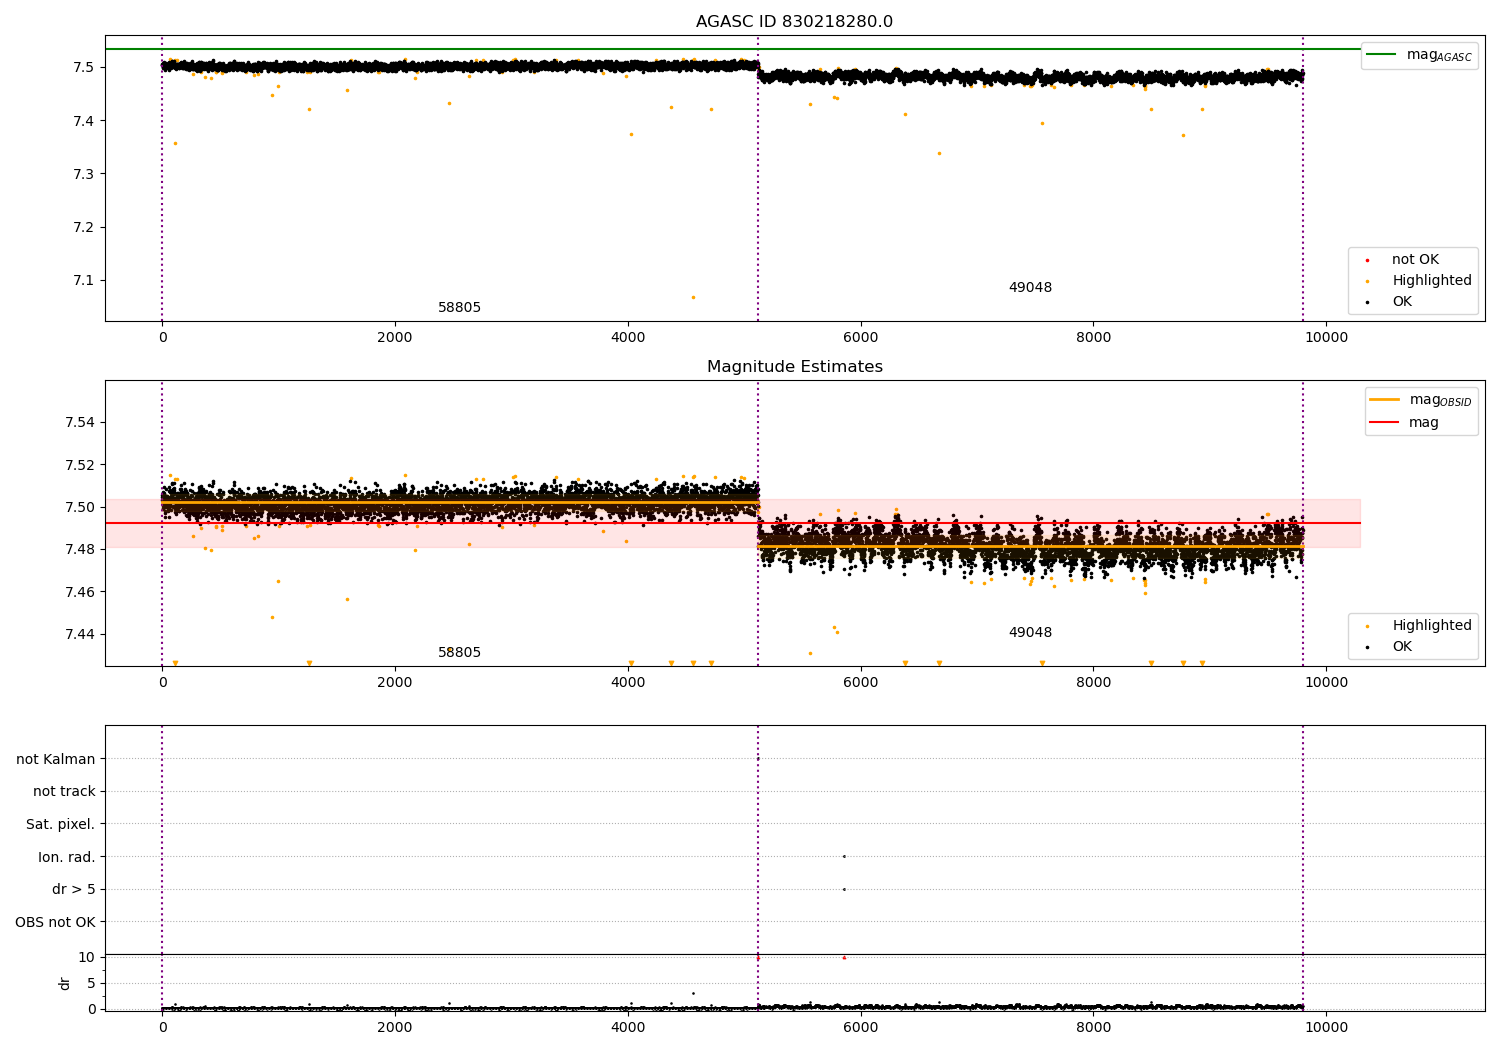Select obsid label 58805 in the top plot
The image size is (1500, 1050).
point(459,308)
